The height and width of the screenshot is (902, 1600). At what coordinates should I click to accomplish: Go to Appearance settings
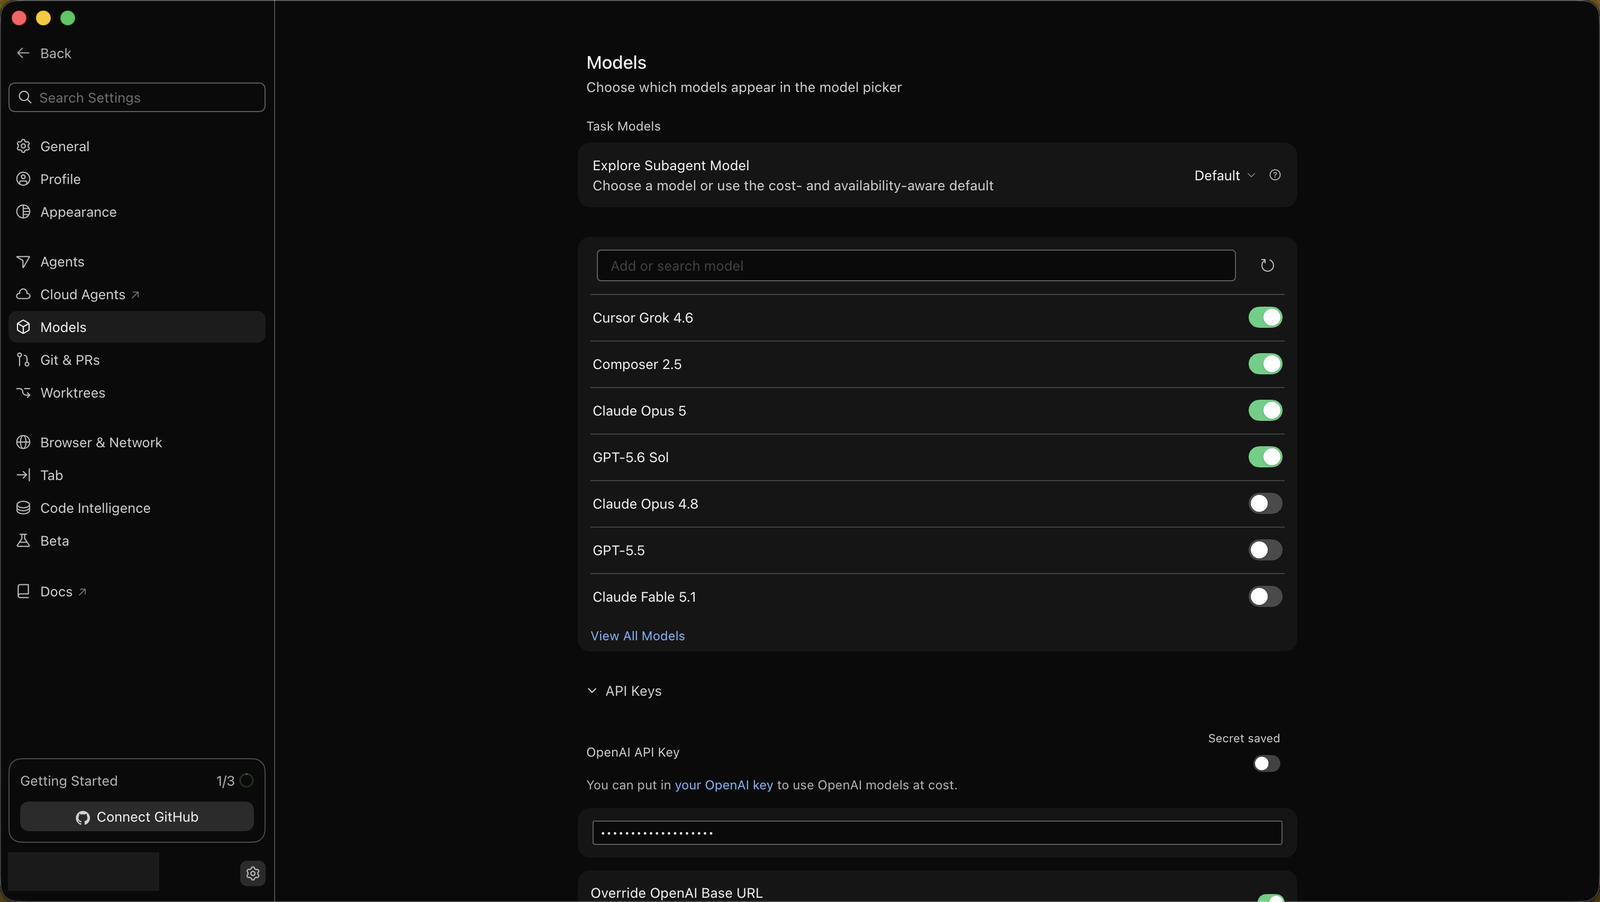(137, 212)
